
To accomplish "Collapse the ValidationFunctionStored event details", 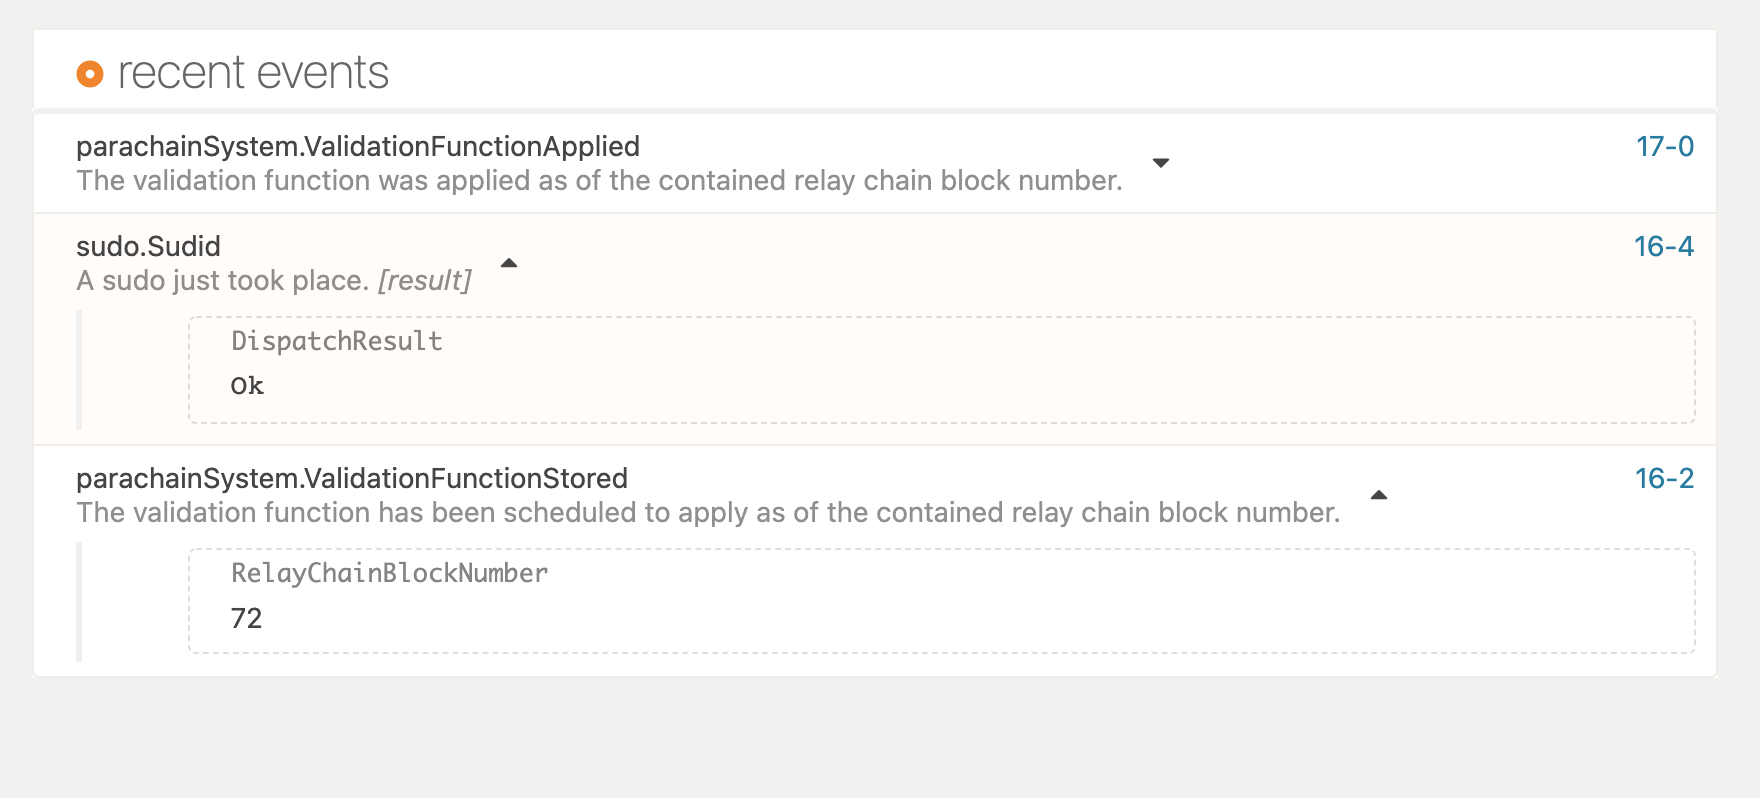I will (x=1379, y=495).
